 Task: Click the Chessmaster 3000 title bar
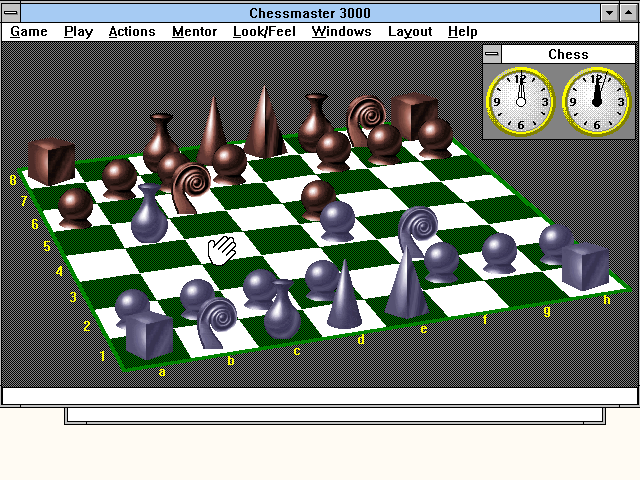click(310, 13)
